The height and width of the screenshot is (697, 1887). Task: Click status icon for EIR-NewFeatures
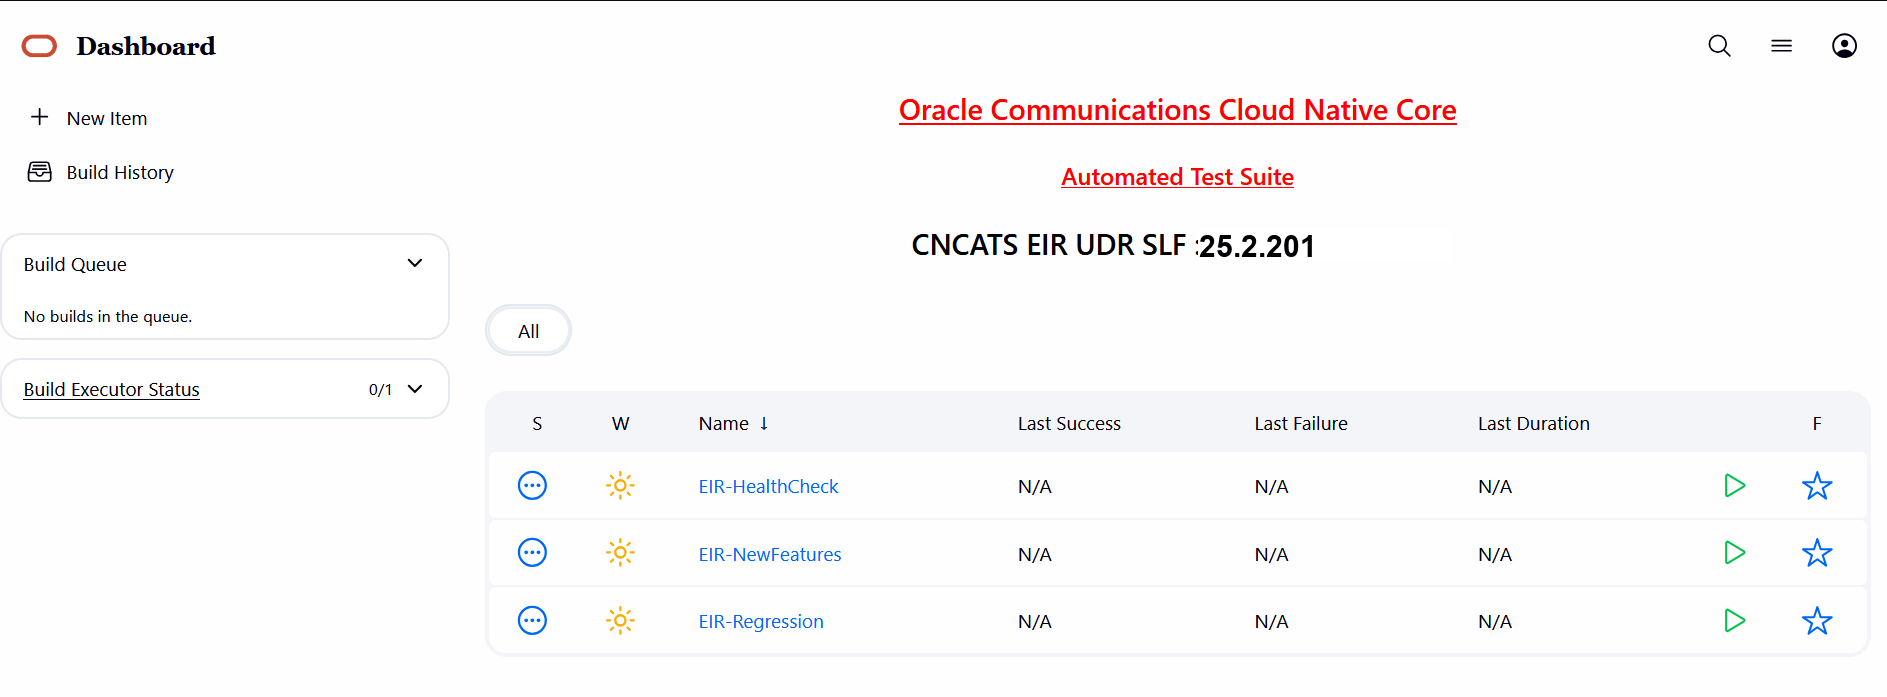pyautogui.click(x=532, y=553)
